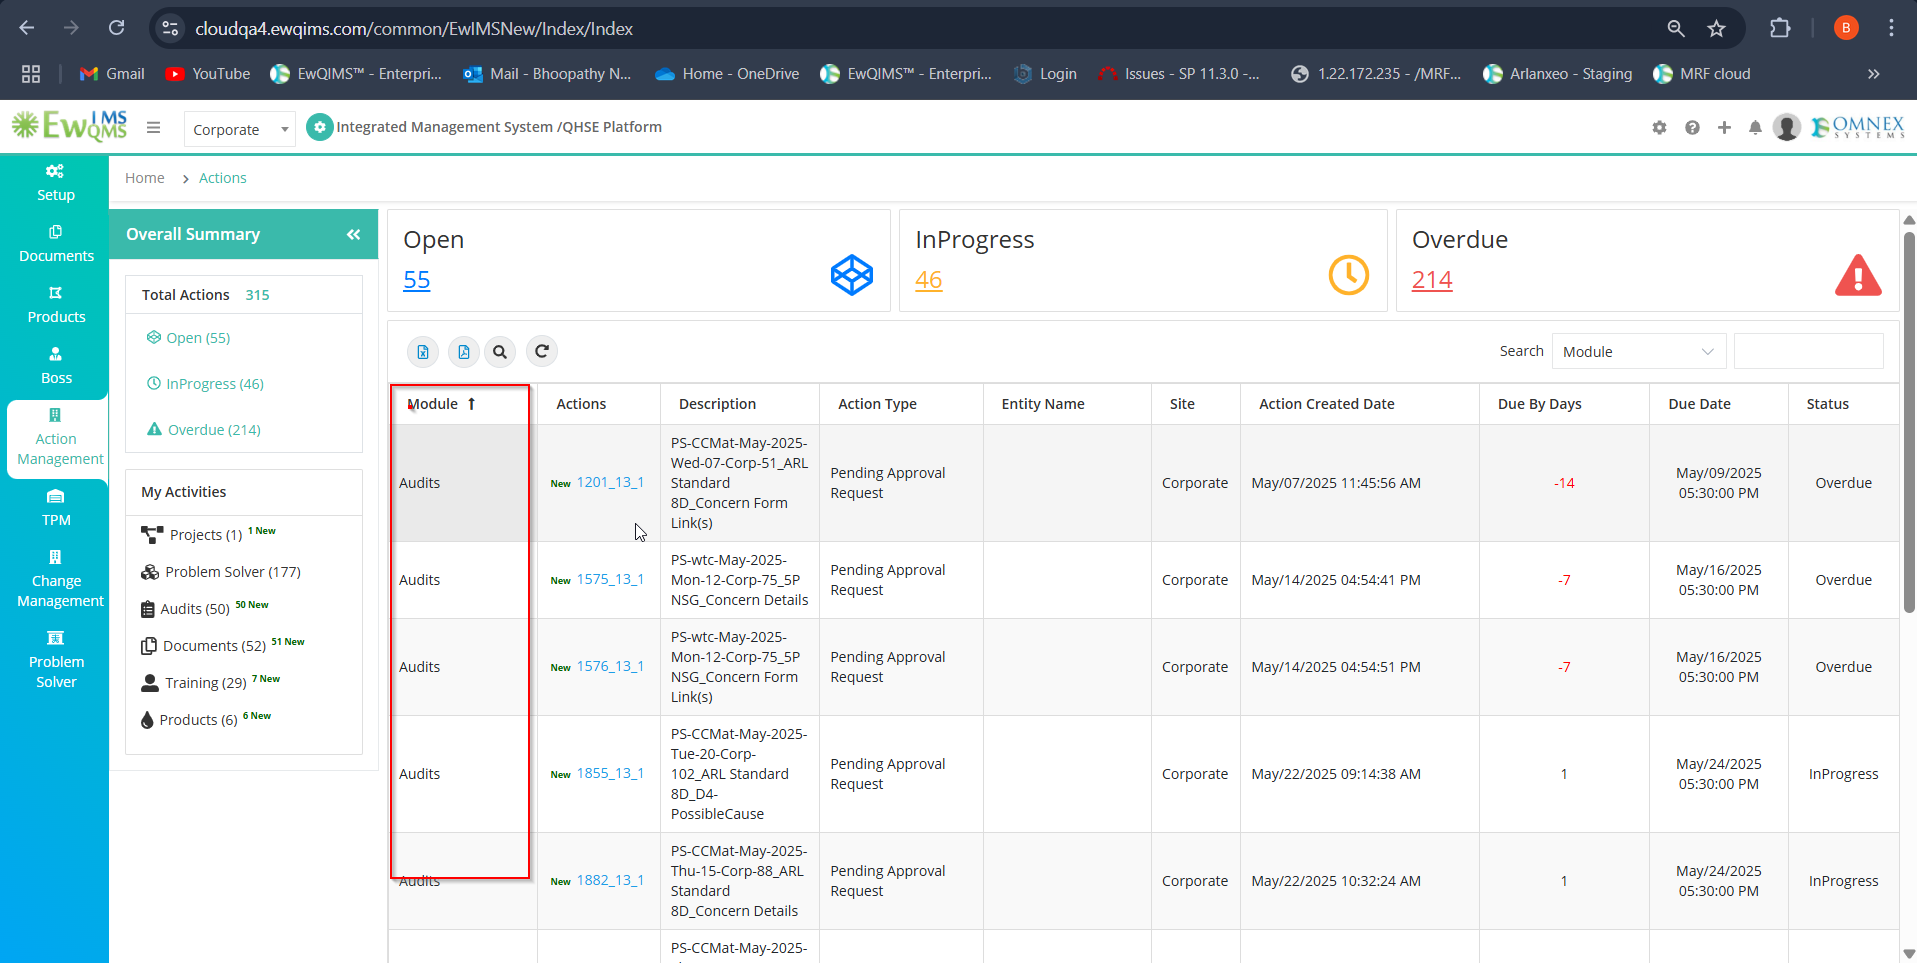Open Problem Solver in sidebar

point(56,660)
